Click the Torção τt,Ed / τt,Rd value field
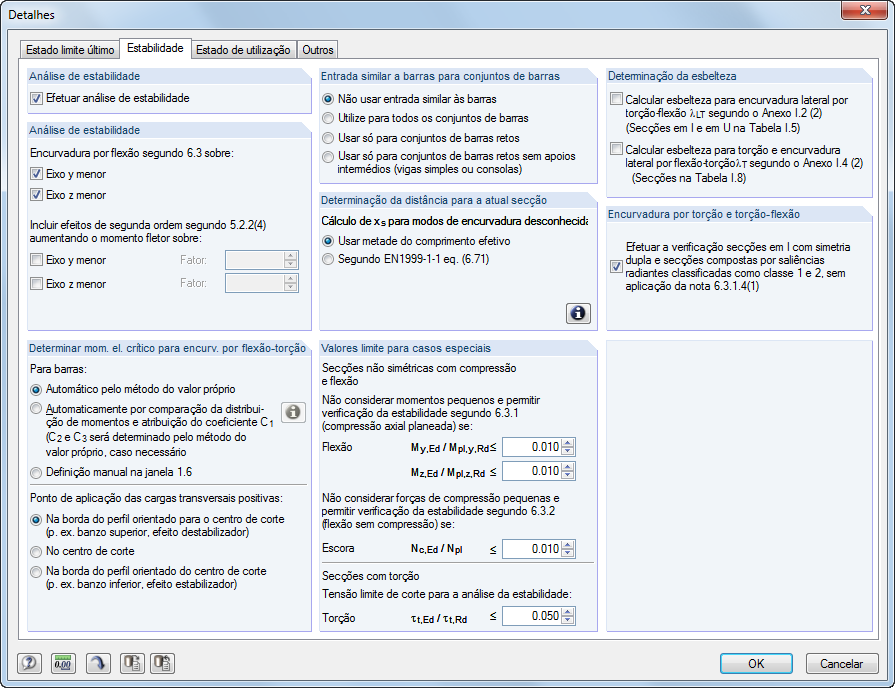This screenshot has width=895, height=688. tap(531, 615)
